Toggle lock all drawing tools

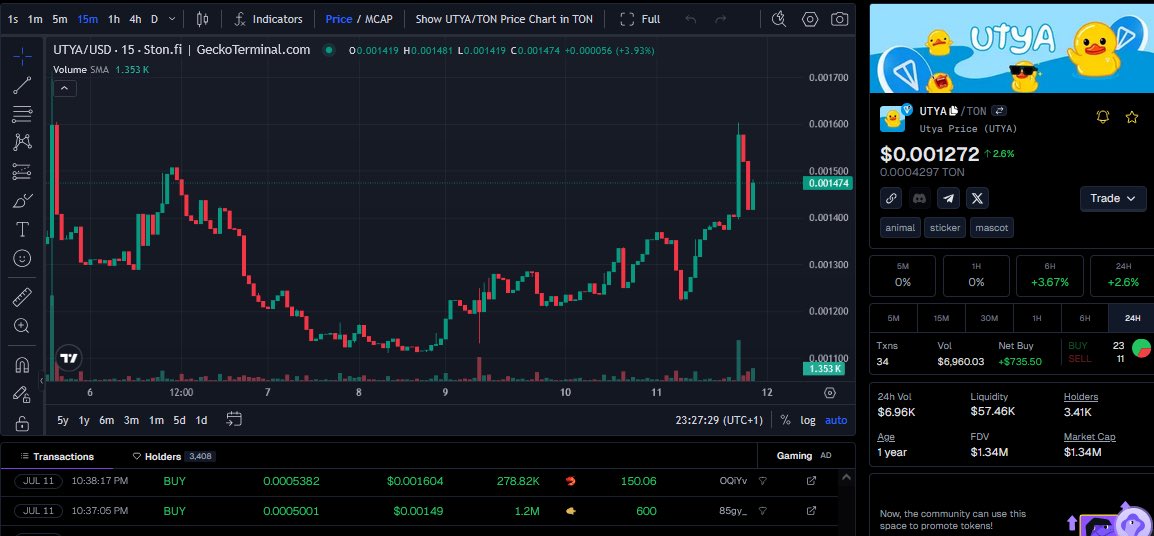[x=22, y=423]
